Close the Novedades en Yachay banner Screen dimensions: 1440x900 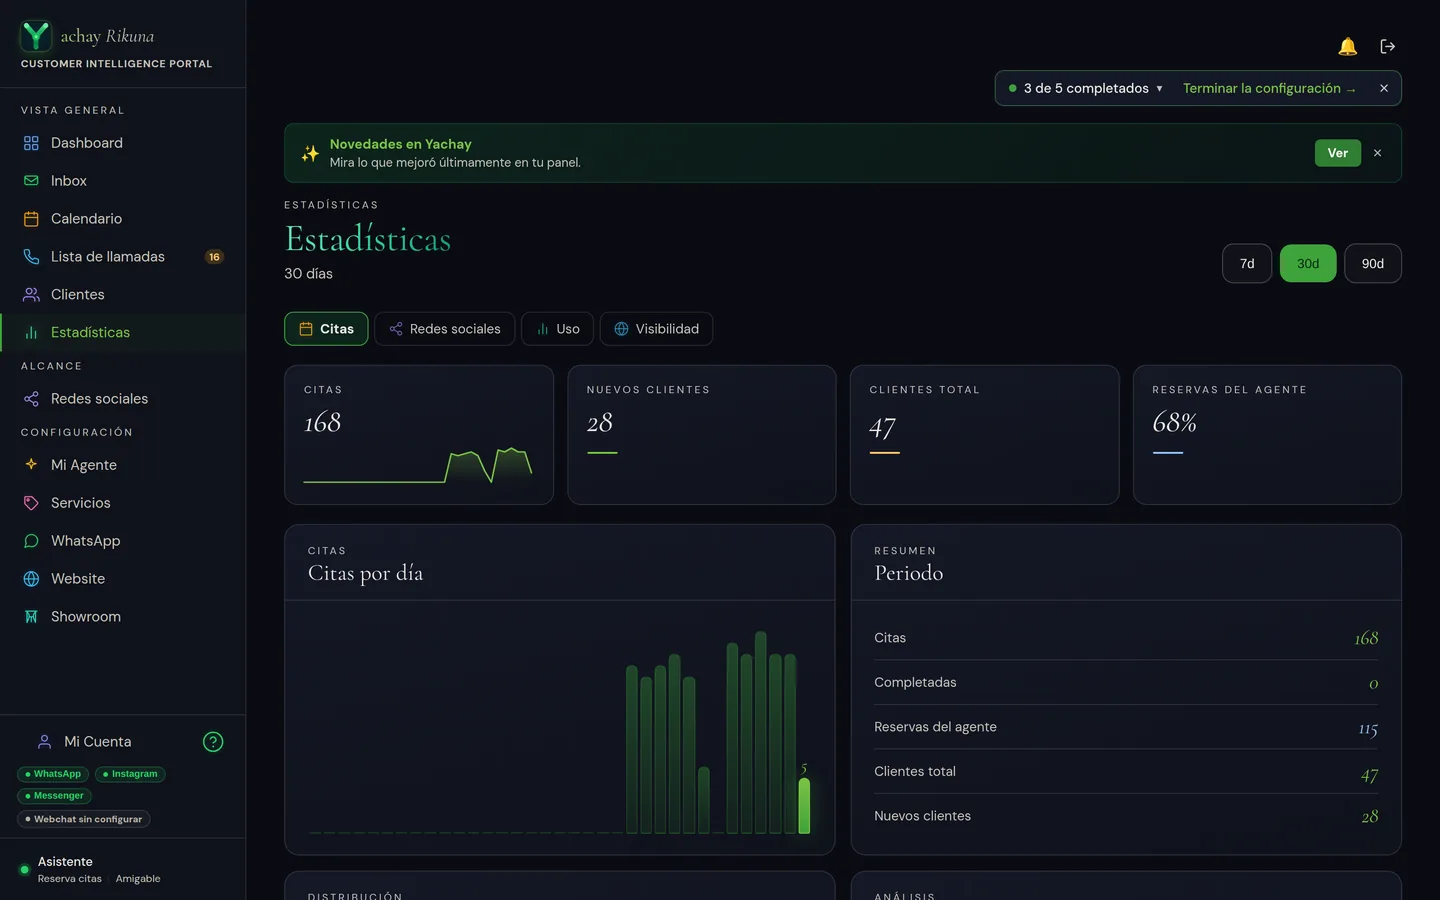(x=1377, y=153)
